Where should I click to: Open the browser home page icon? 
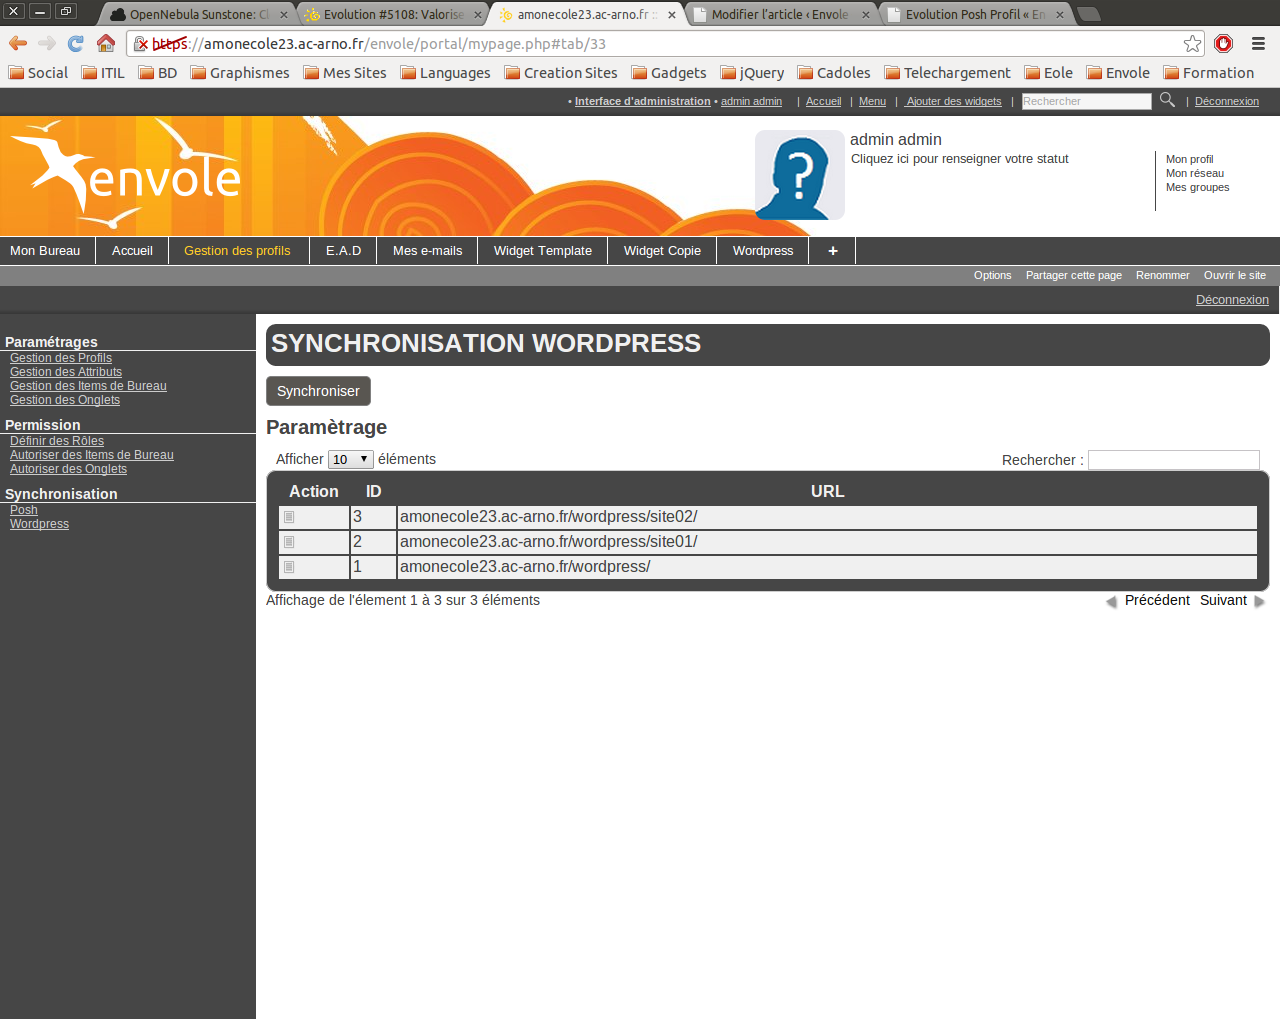[106, 43]
